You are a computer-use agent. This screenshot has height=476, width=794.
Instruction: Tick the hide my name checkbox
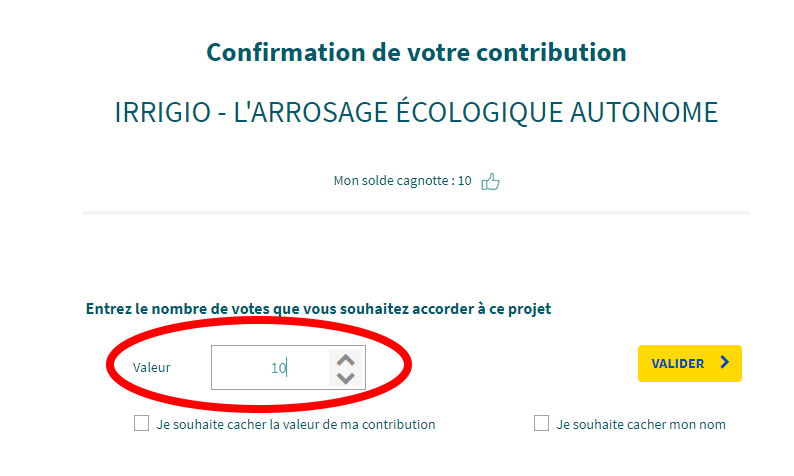click(x=541, y=423)
